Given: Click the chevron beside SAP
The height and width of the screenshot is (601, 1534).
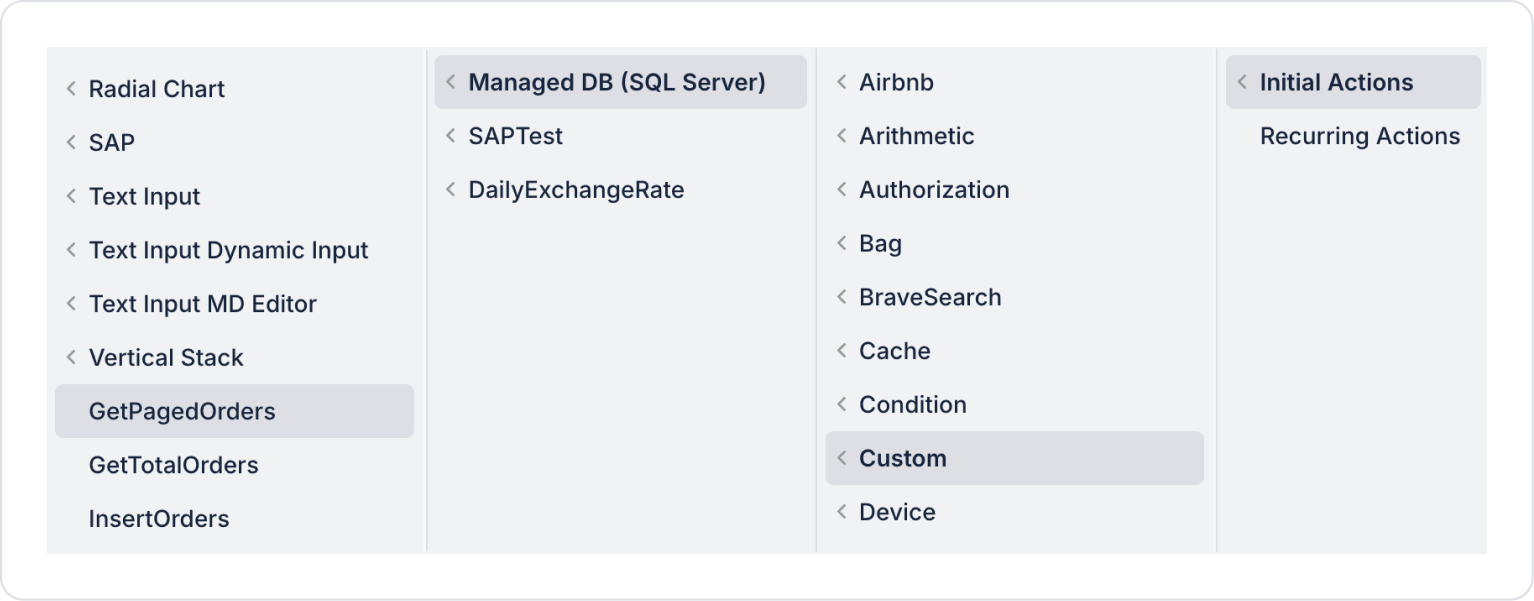Looking at the screenshot, I should (71, 143).
